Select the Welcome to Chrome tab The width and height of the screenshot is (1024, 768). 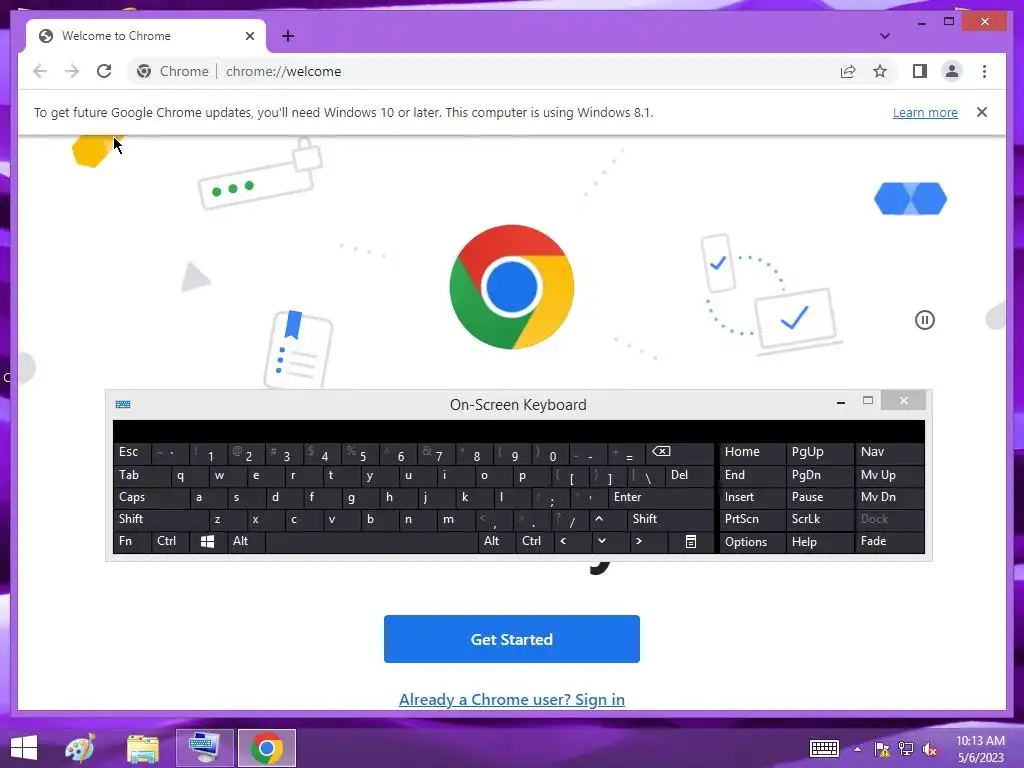146,36
